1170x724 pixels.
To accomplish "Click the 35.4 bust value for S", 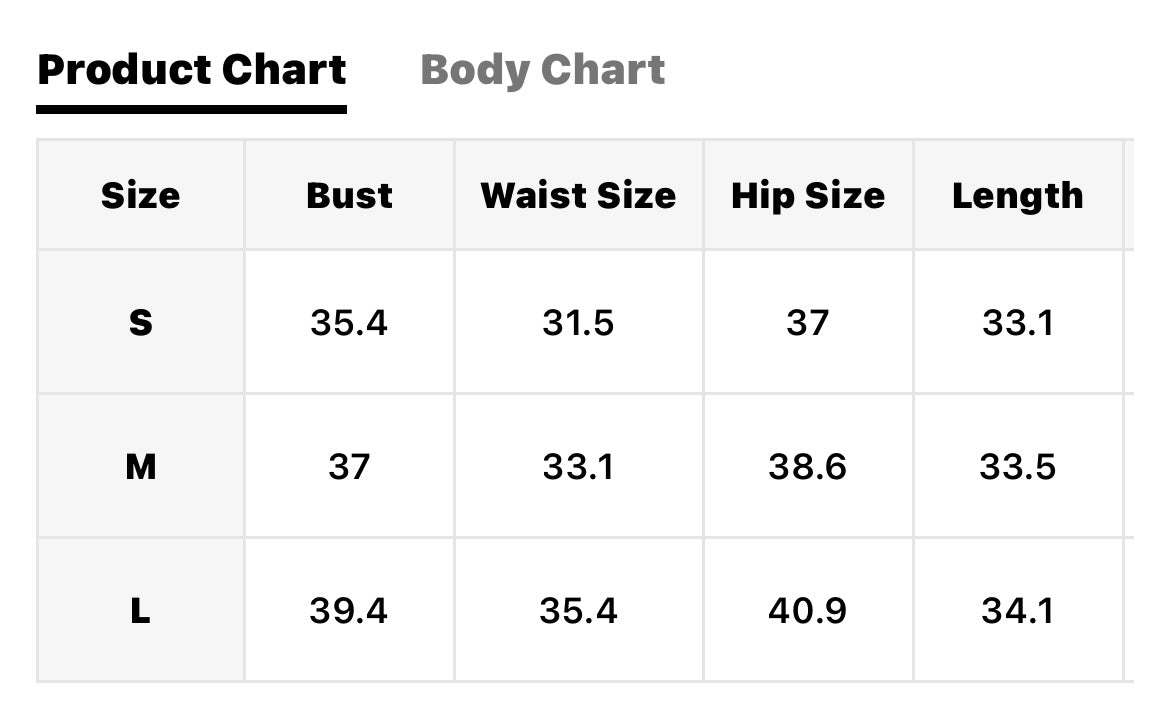I will 349,323.
